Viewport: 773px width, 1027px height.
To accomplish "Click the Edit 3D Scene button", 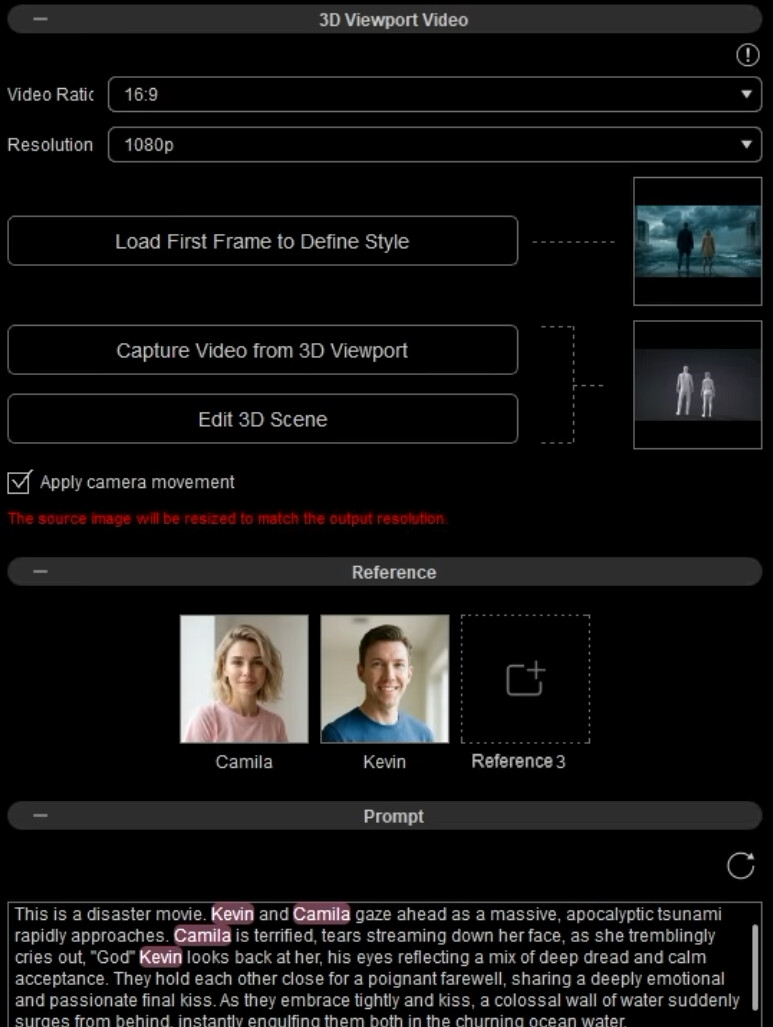I will (x=263, y=419).
